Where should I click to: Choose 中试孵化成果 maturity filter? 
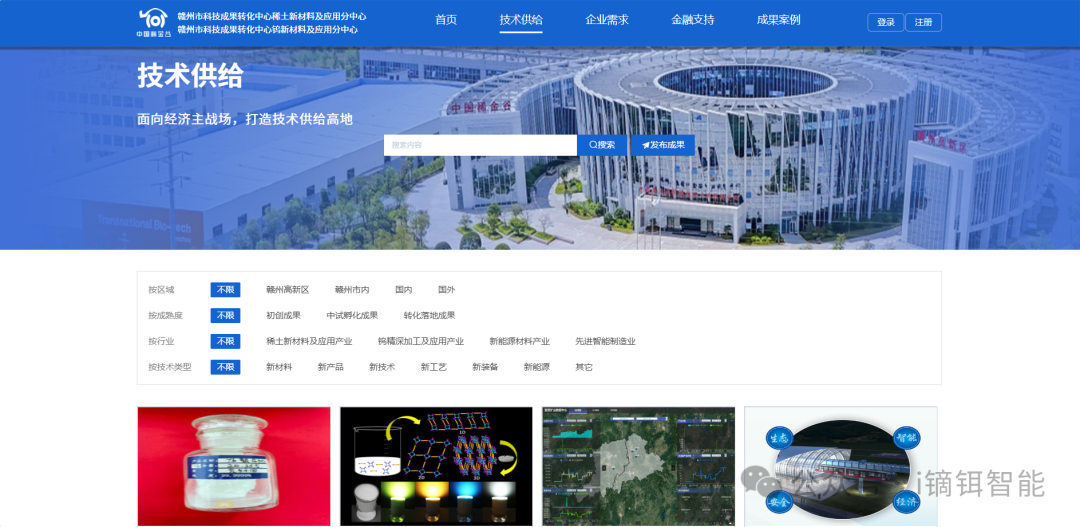pos(352,316)
